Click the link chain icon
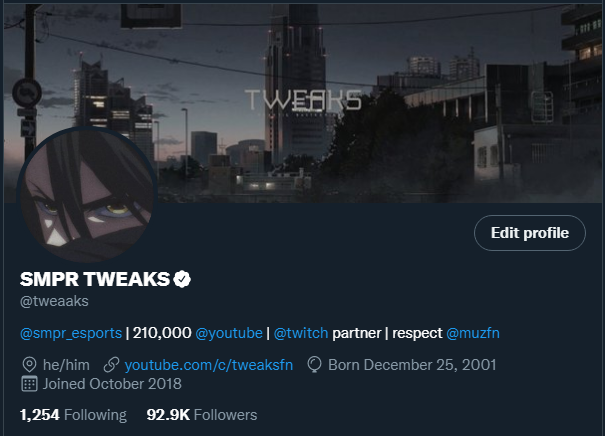This screenshot has width=605, height=436. tap(112, 365)
